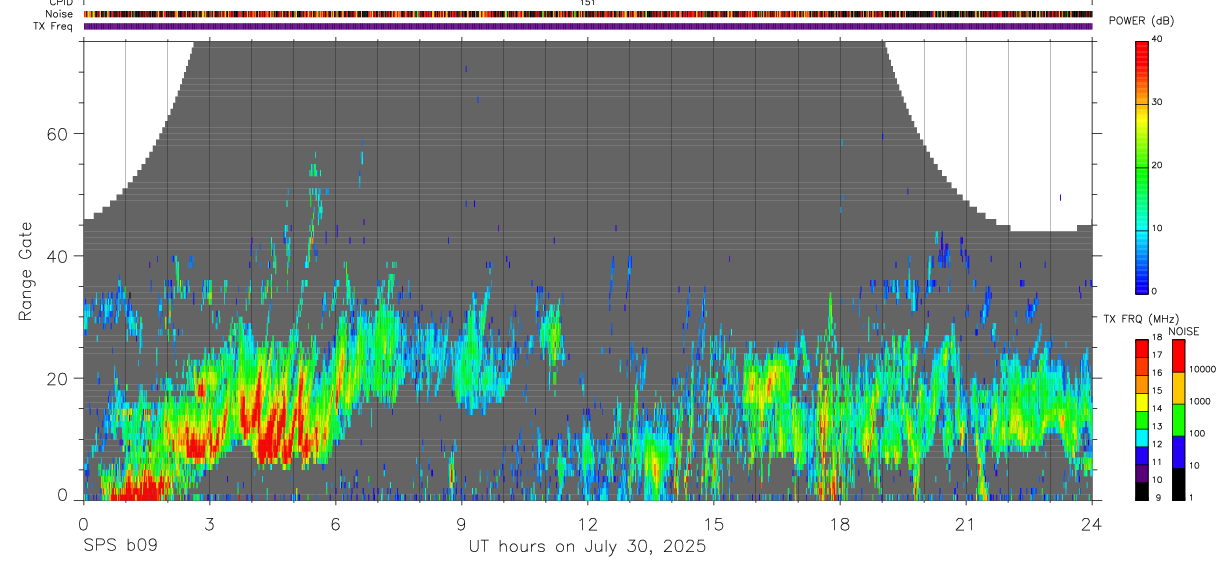Click the 1000 label on NOISE legend

(x=1198, y=401)
